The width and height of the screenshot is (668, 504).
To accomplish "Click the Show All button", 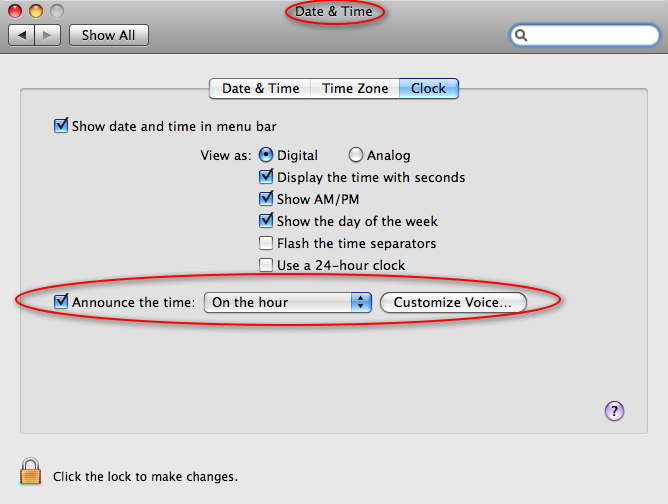I will pyautogui.click(x=109, y=35).
